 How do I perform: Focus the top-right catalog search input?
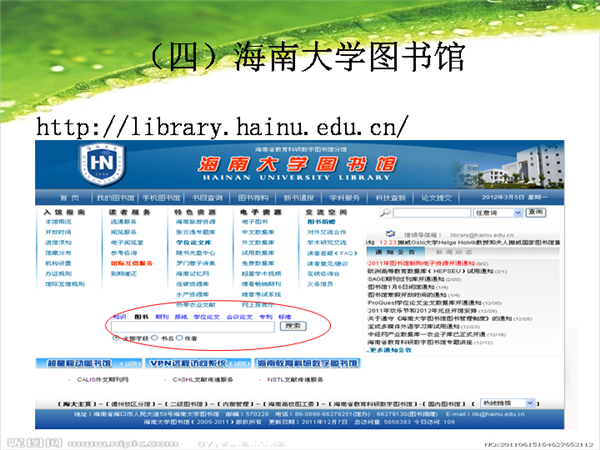coord(432,213)
